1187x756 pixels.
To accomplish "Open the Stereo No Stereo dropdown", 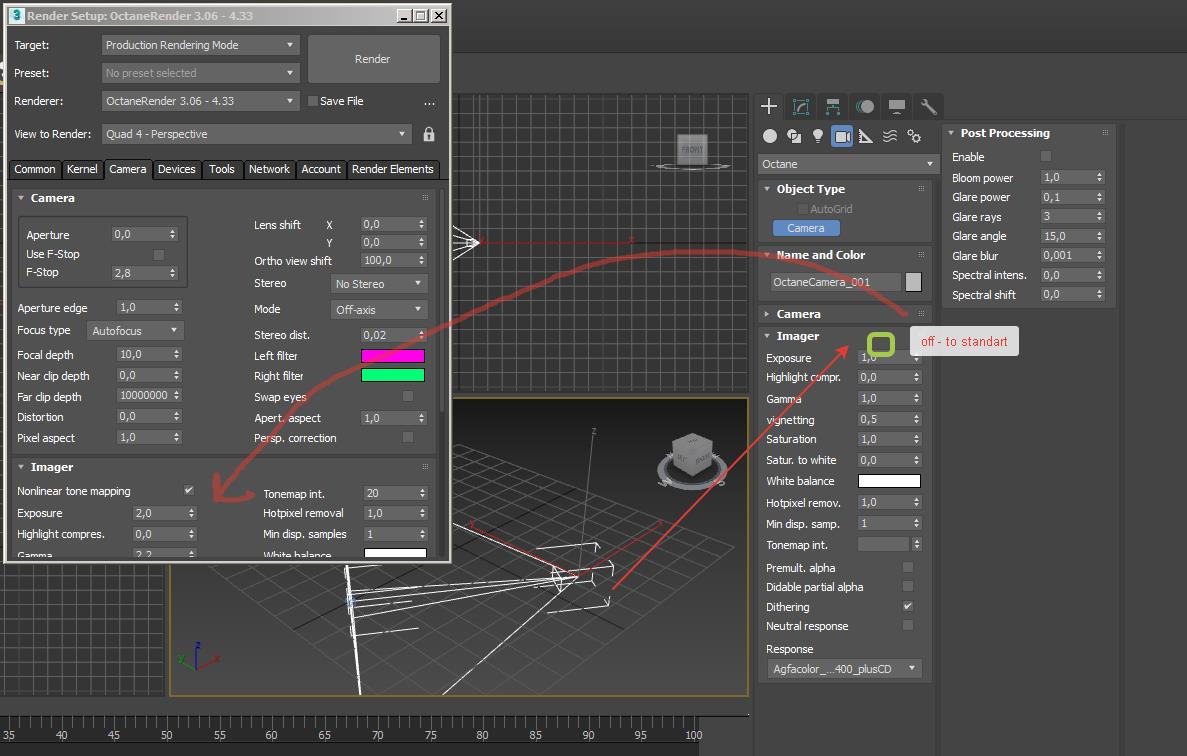I will pyautogui.click(x=379, y=284).
